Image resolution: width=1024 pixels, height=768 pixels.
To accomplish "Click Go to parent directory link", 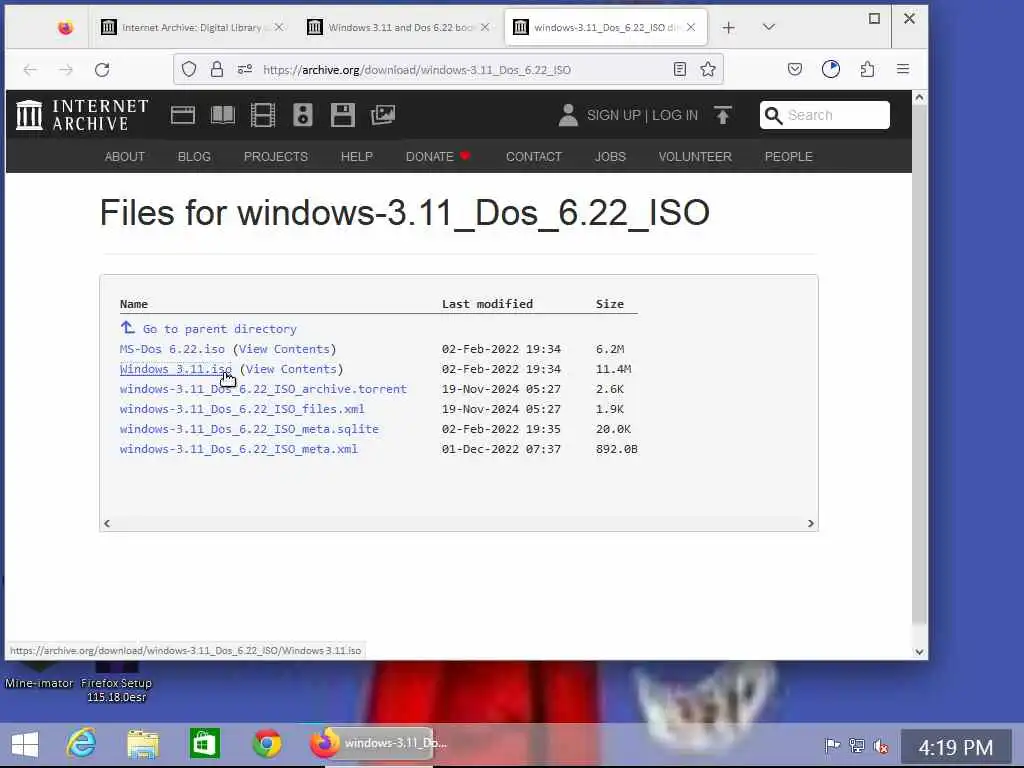I will coord(219,329).
